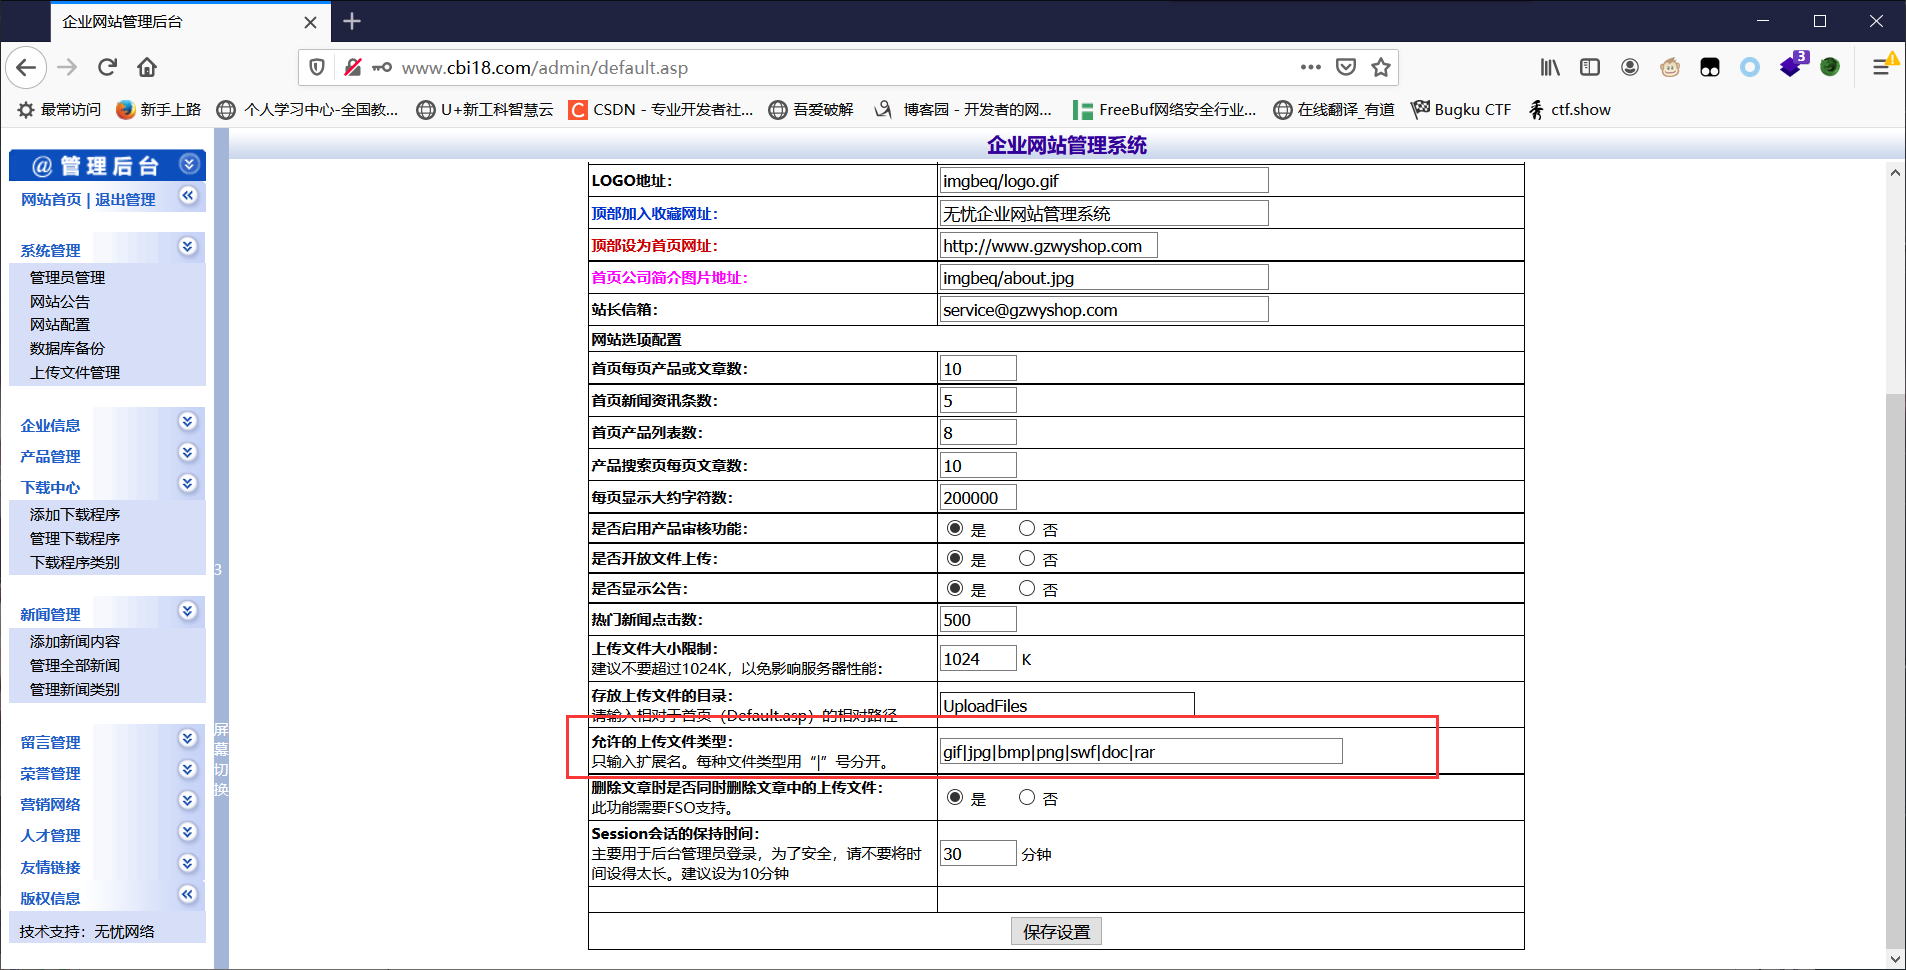Open the 新手上路 Firefox bookmark

pyautogui.click(x=159, y=110)
